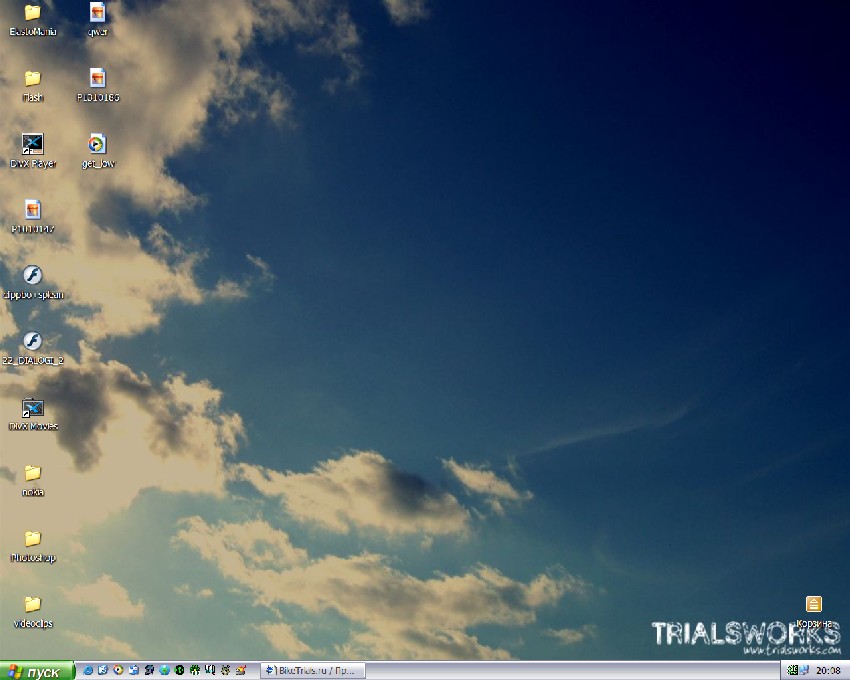
Task: Open the Пуск start menu
Action: [37, 671]
